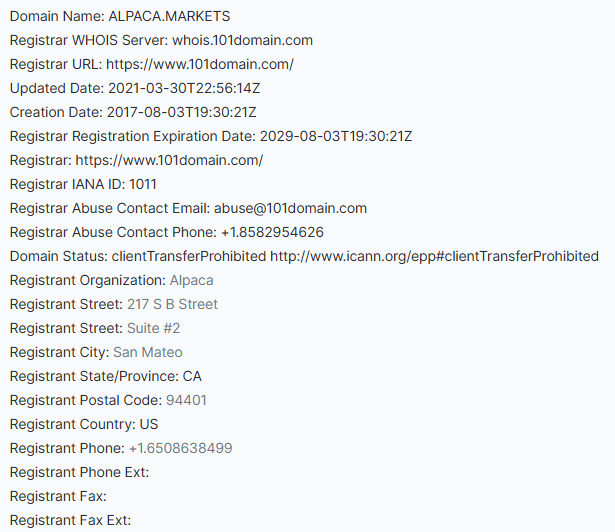The image size is (615, 532).
Task: Click the Registrar: https://www.101domain.com/ line
Action: coord(136,160)
